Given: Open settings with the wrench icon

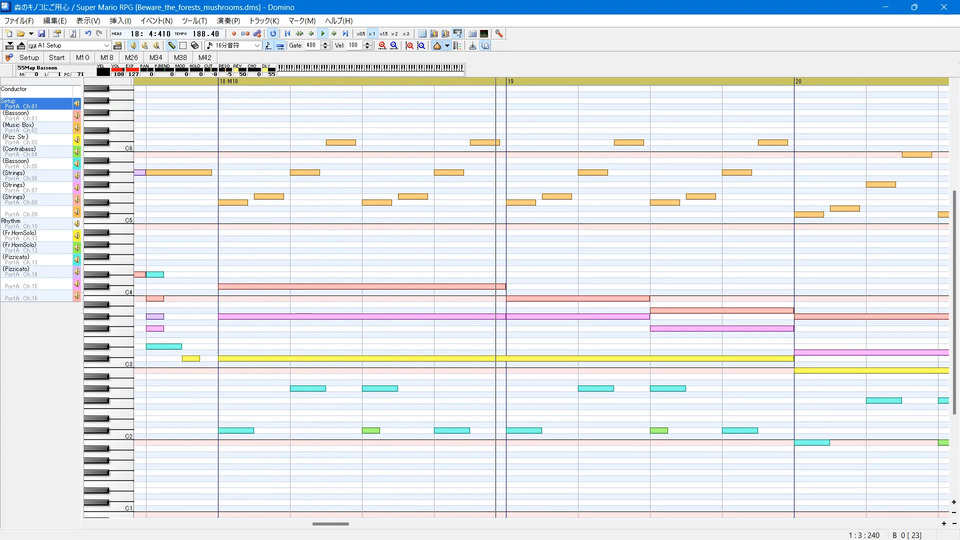Looking at the screenshot, I should click(499, 34).
